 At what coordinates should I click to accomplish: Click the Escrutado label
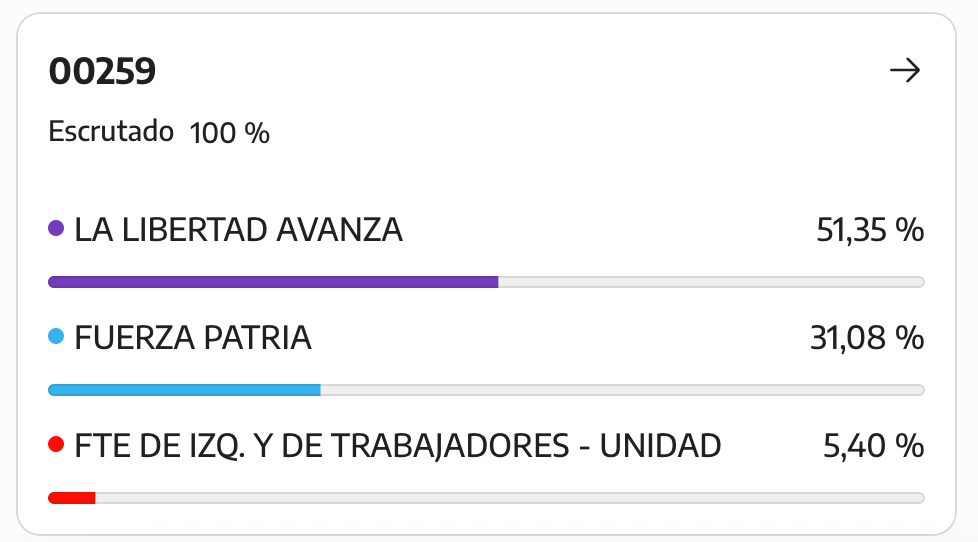click(x=111, y=132)
